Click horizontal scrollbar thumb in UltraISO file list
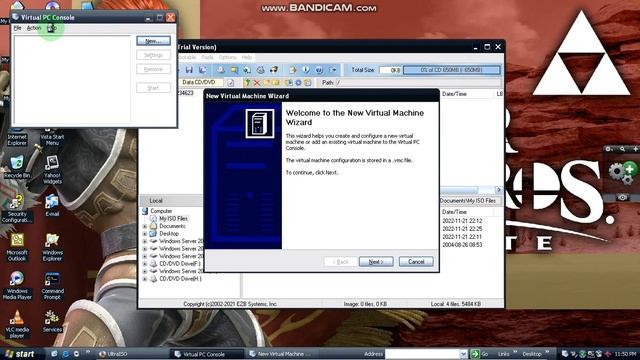Viewport: 640px width, 360px height. coord(459,190)
